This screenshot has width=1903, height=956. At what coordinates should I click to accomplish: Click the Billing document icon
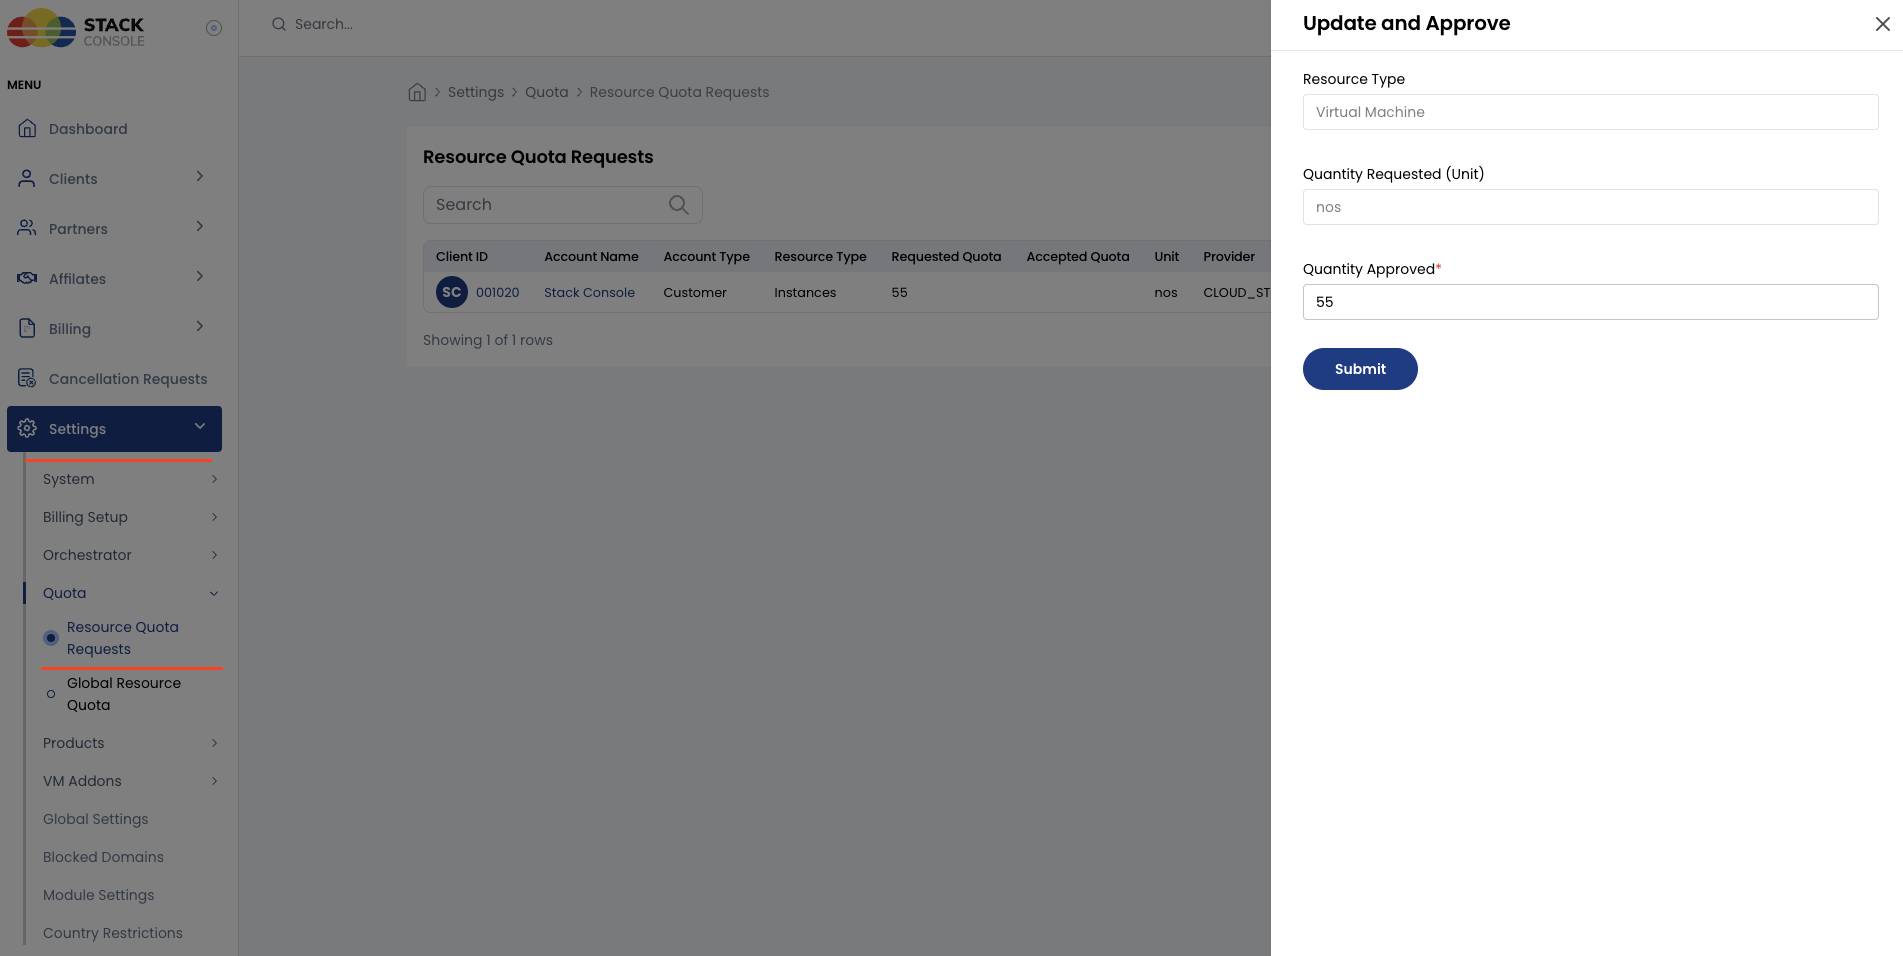click(27, 329)
